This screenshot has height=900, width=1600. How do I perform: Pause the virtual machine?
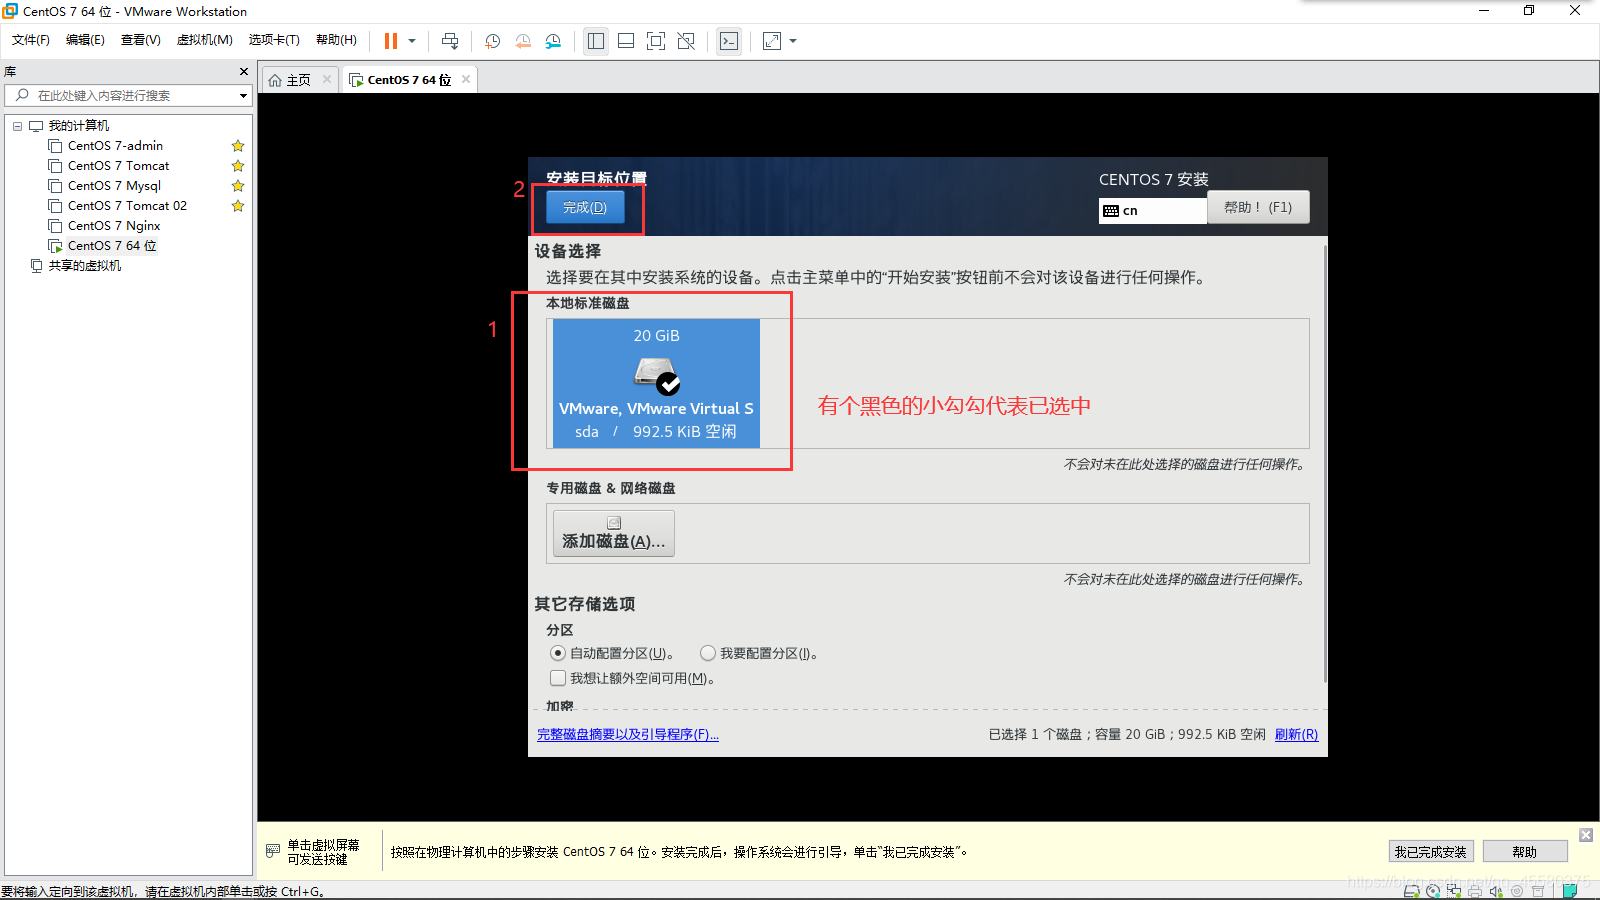[x=390, y=41]
